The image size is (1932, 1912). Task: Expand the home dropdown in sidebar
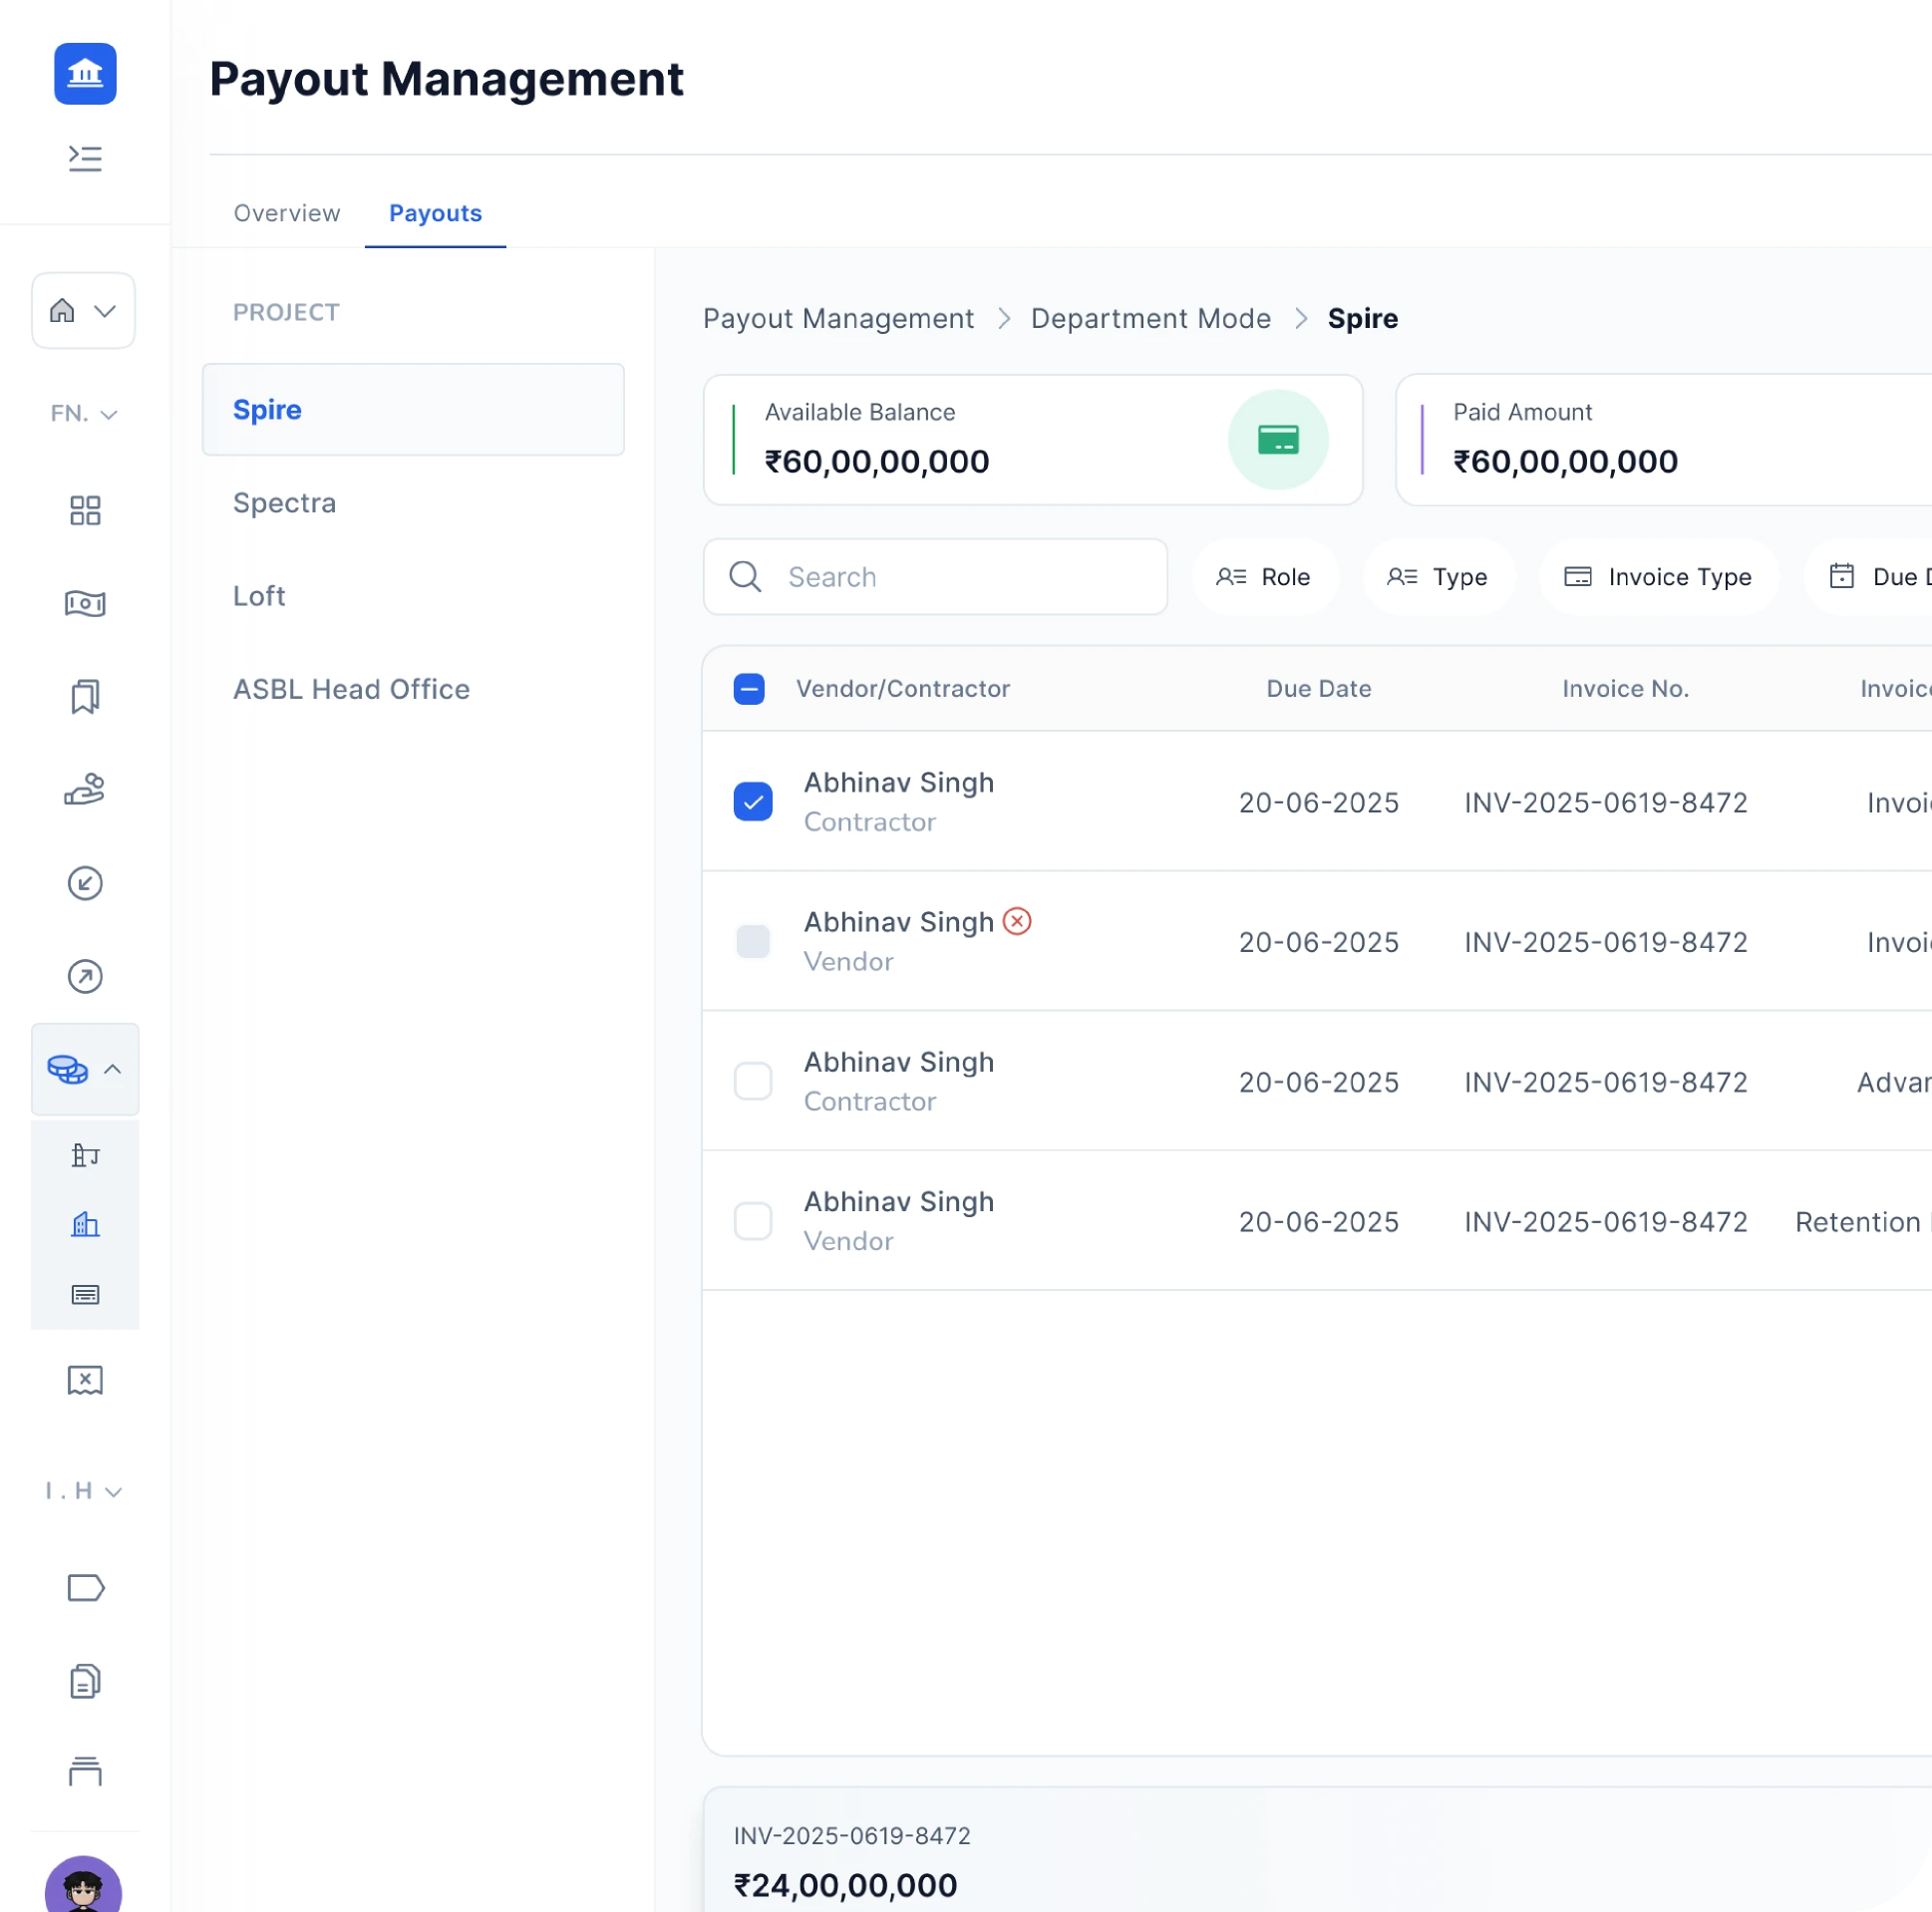coord(84,310)
